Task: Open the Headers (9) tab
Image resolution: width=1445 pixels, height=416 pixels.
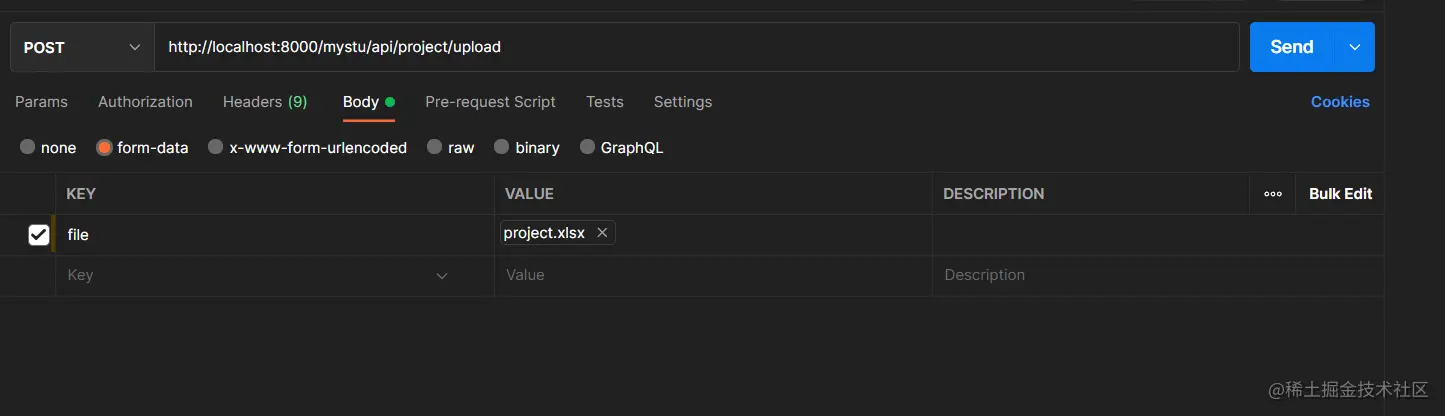Action: [265, 102]
